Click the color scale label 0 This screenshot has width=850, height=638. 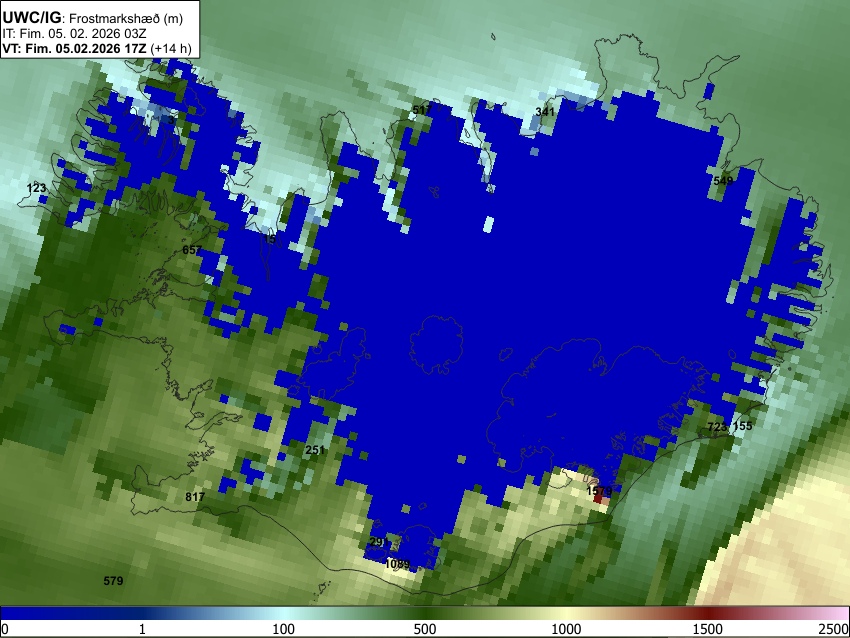click(5, 629)
